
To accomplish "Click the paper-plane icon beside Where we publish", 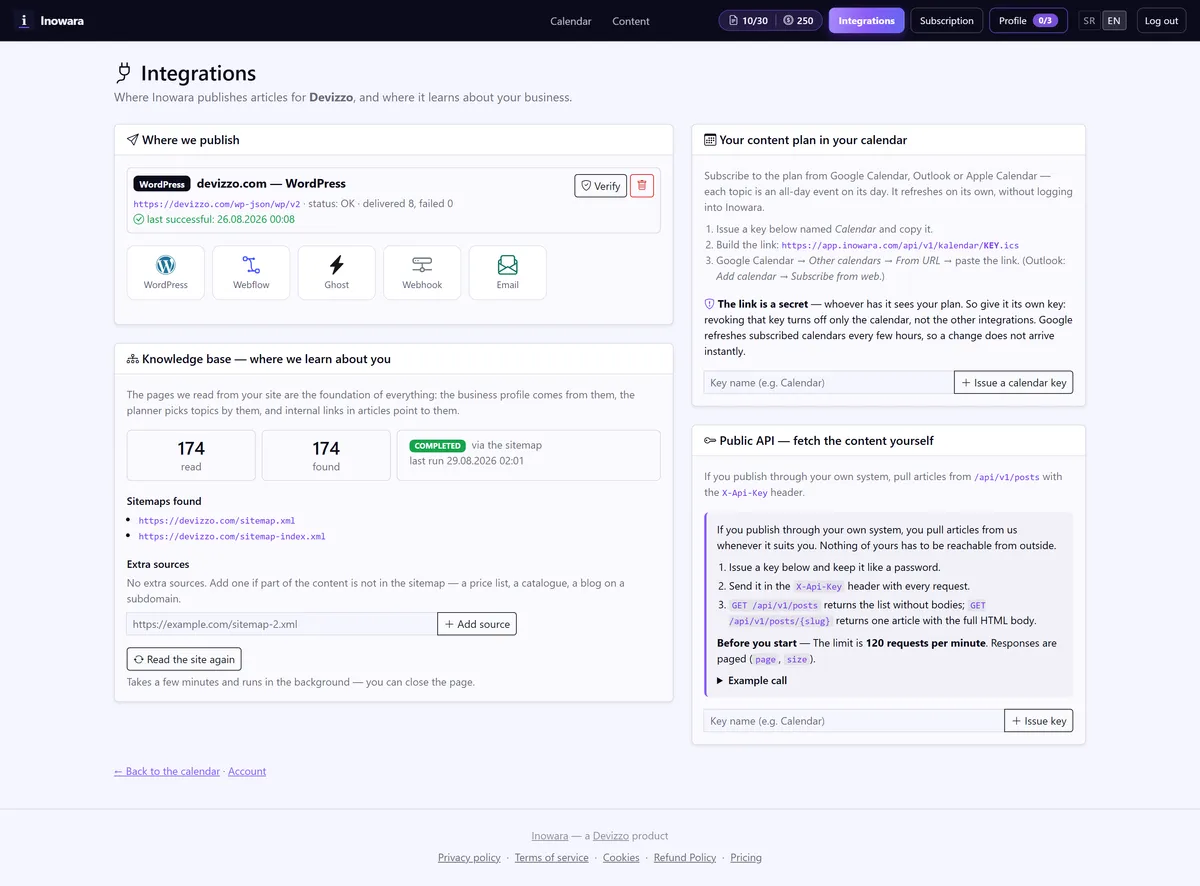I will (133, 140).
